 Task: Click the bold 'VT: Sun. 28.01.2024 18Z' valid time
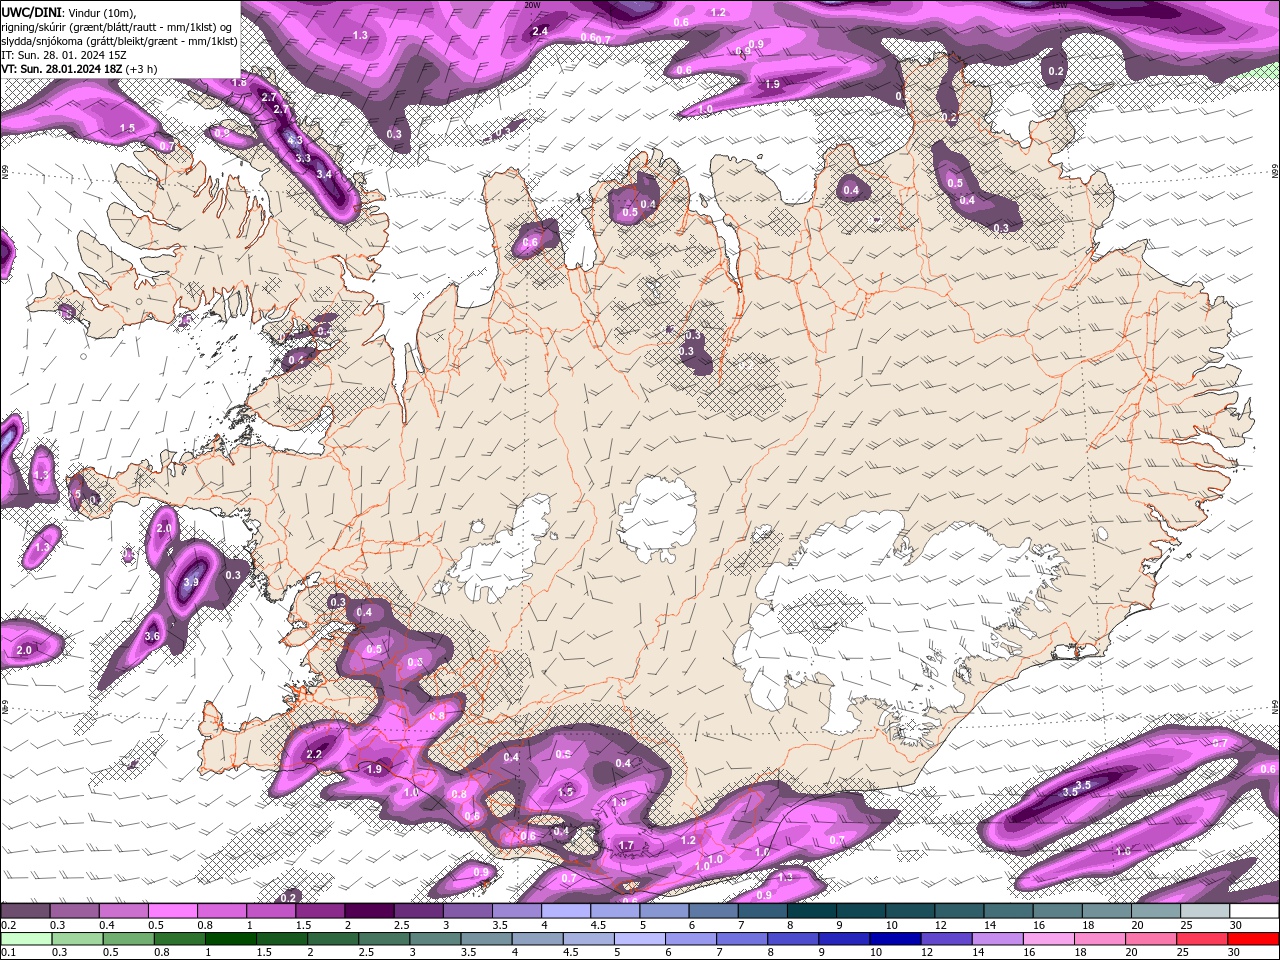pyautogui.click(x=62, y=69)
